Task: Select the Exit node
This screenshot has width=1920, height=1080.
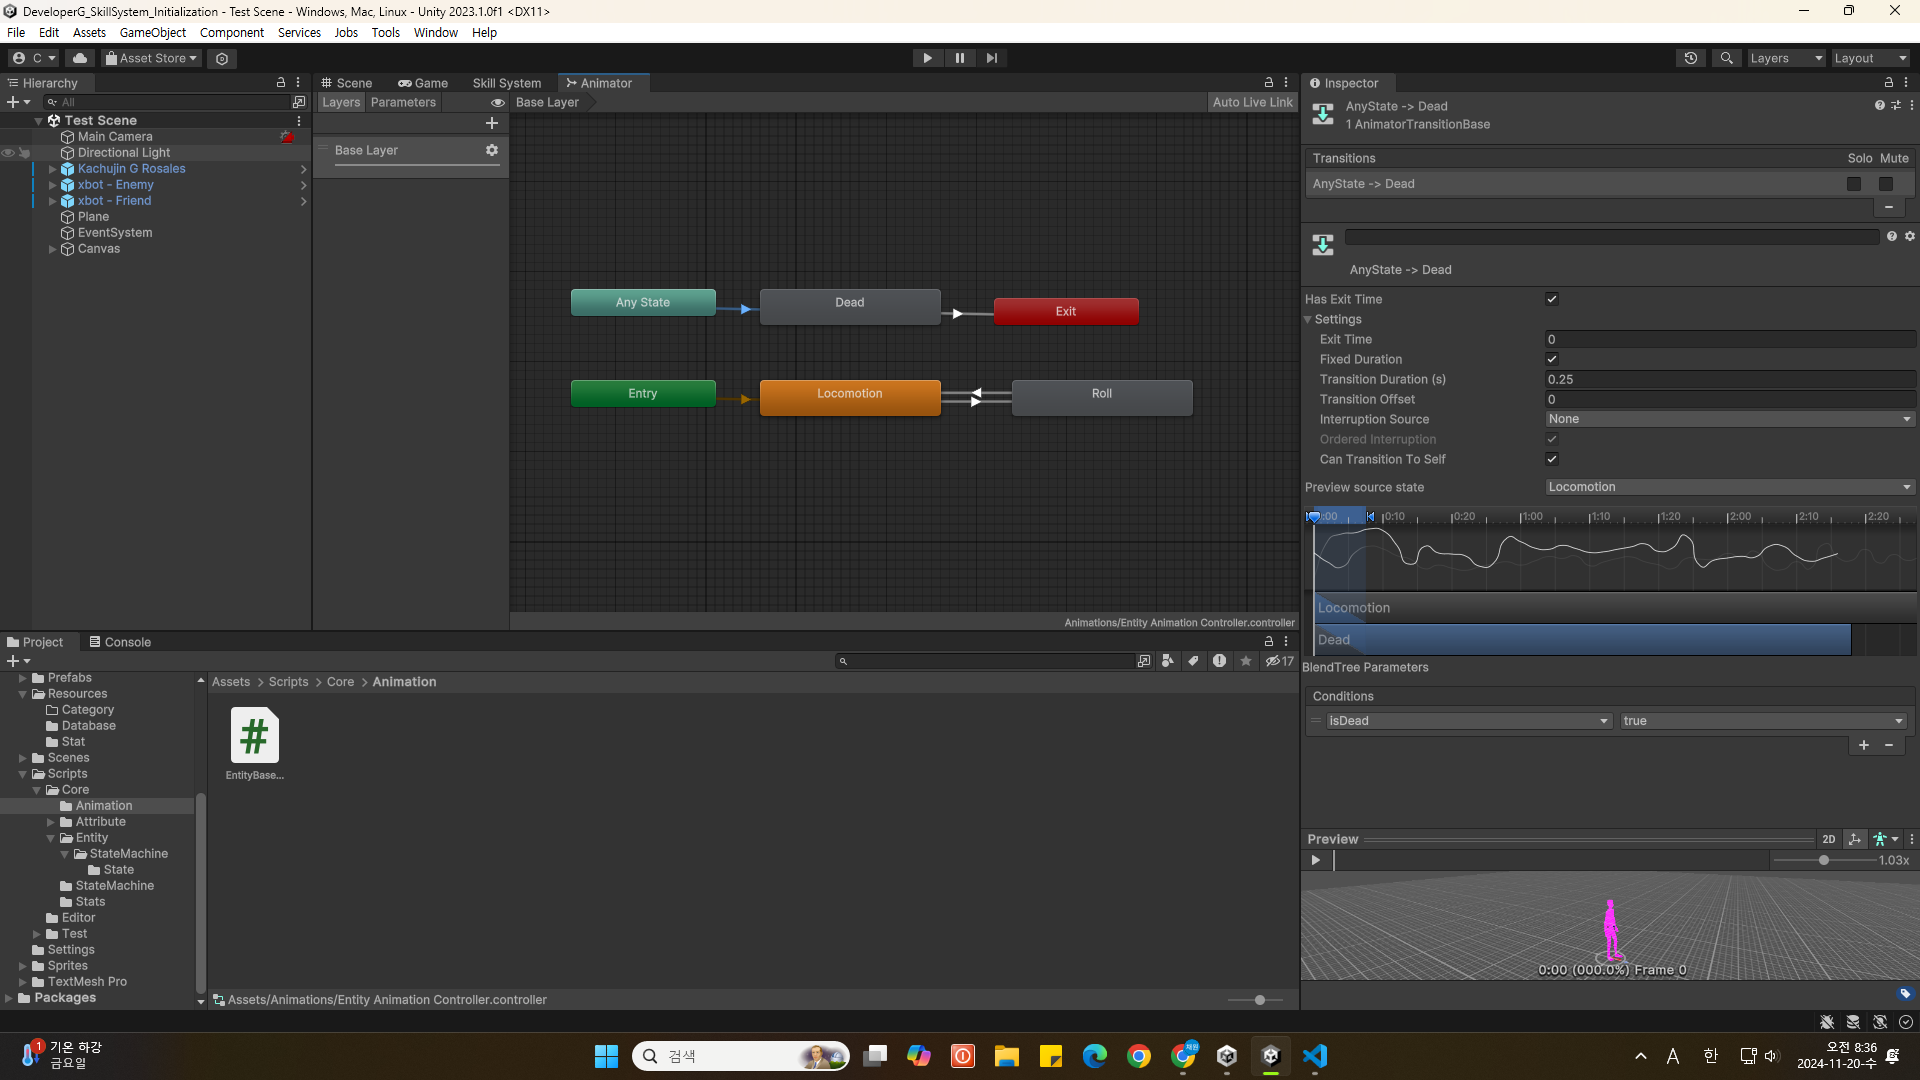Action: (x=1066, y=311)
